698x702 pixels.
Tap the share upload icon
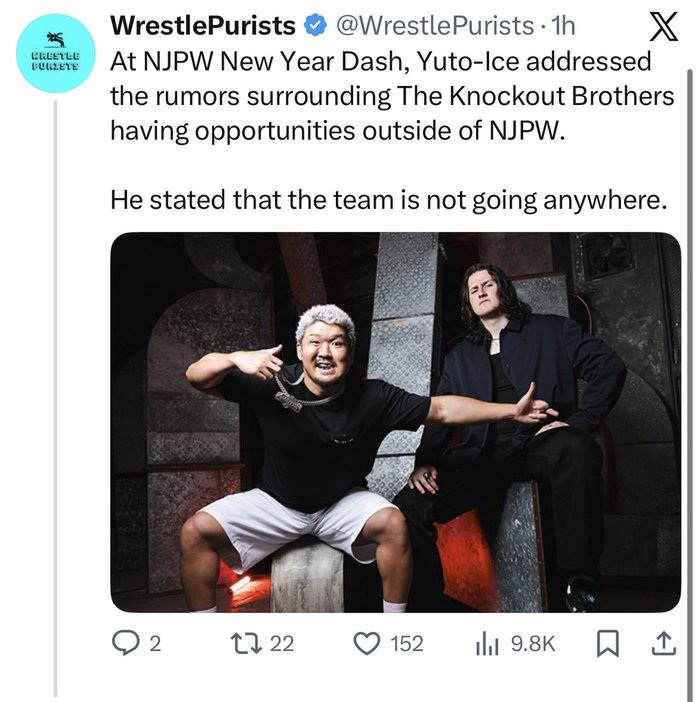pyautogui.click(x=664, y=643)
